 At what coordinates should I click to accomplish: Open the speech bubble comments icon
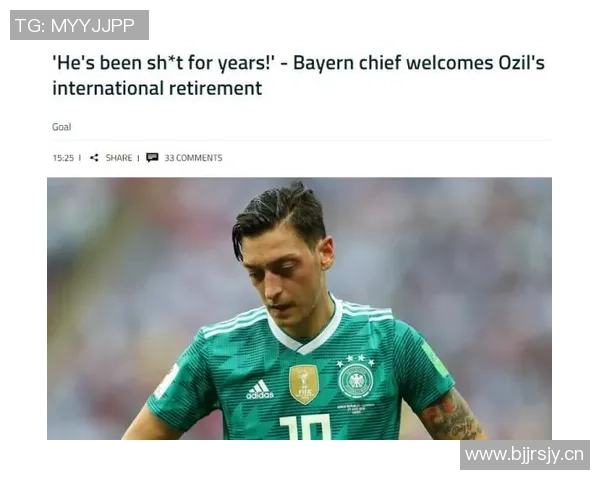pyautogui.click(x=152, y=158)
